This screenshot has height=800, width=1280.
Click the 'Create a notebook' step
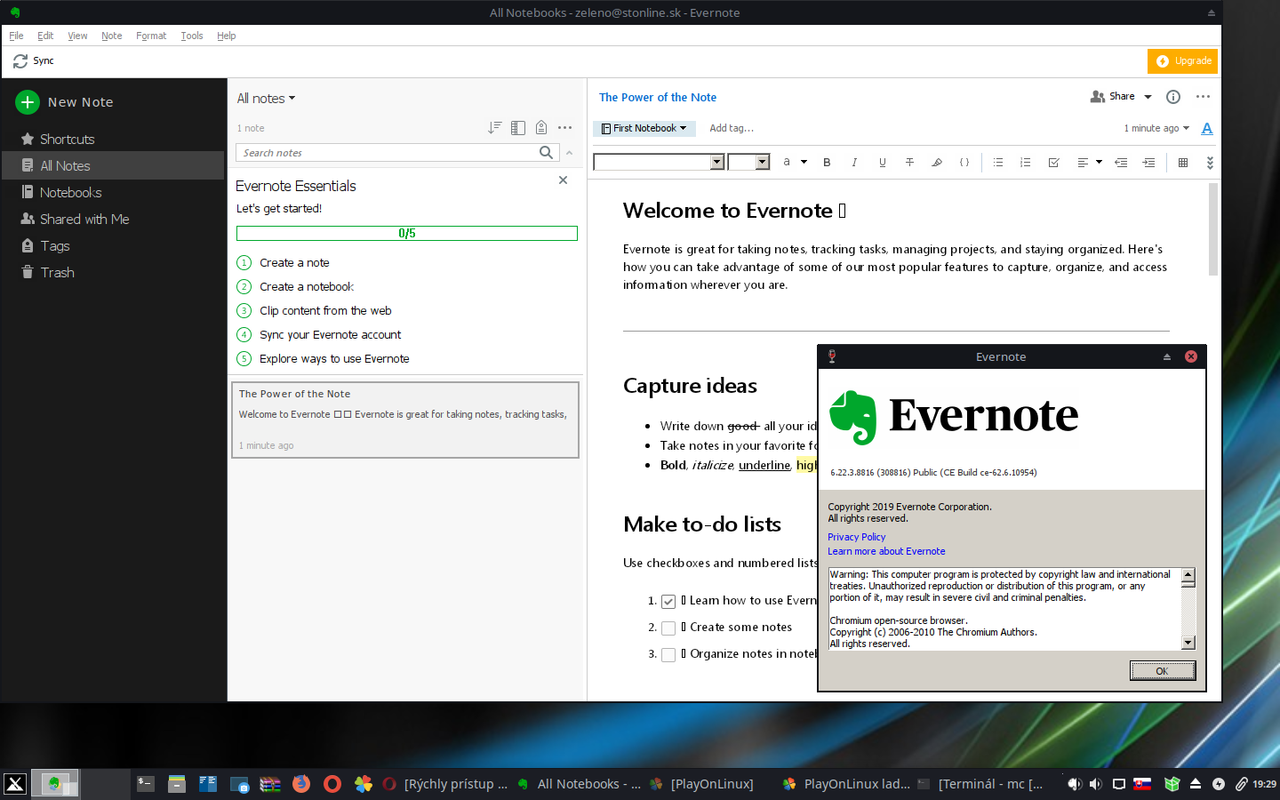pyautogui.click(x=306, y=287)
